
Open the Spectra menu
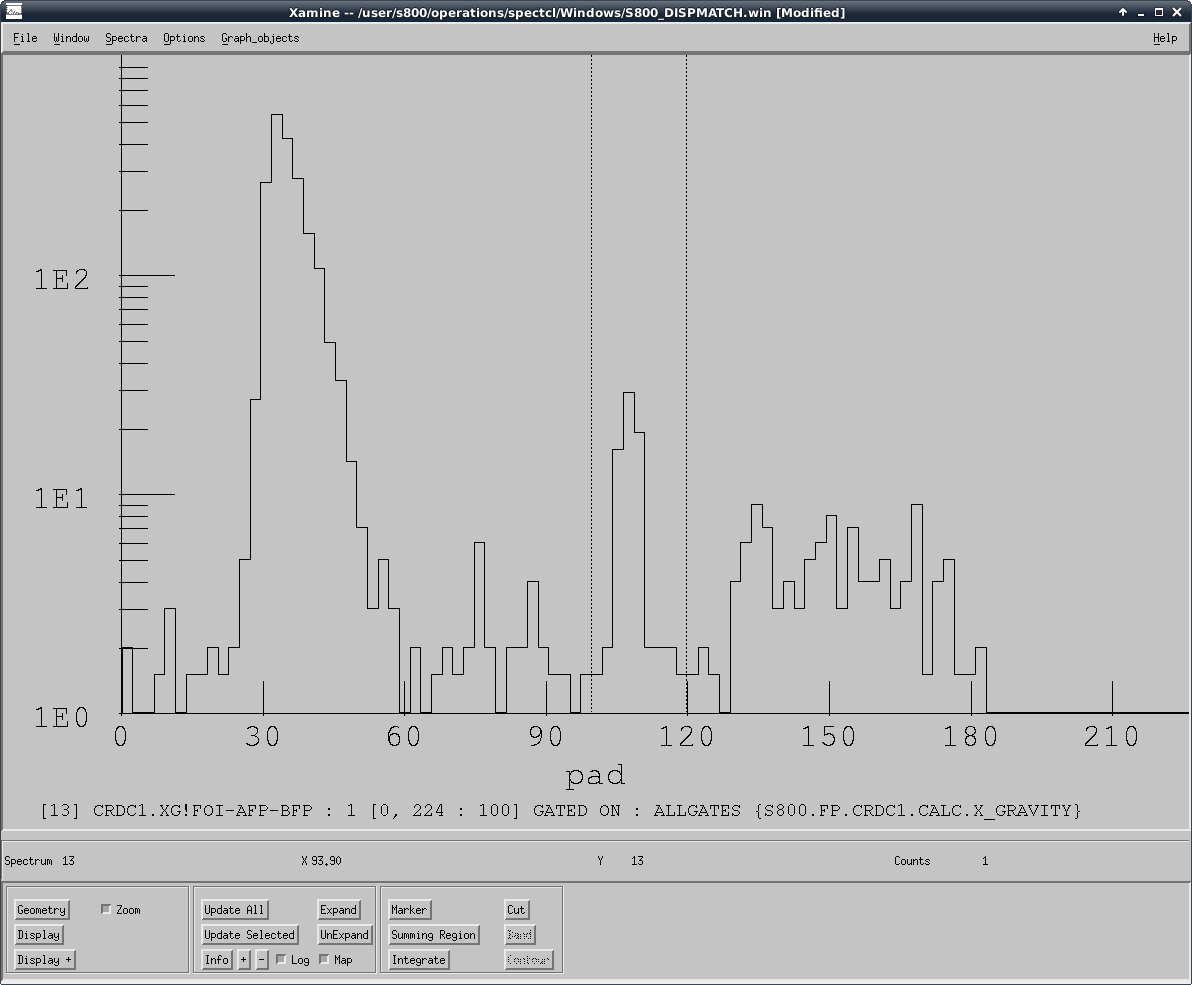pos(126,38)
